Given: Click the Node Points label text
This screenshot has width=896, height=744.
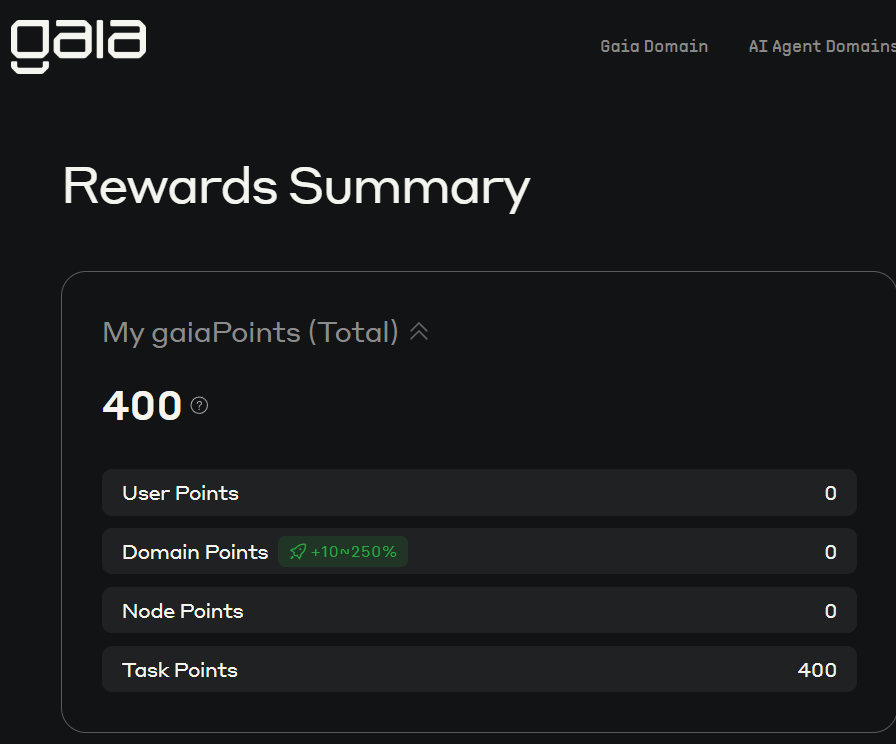Looking at the screenshot, I should click(x=183, y=611).
